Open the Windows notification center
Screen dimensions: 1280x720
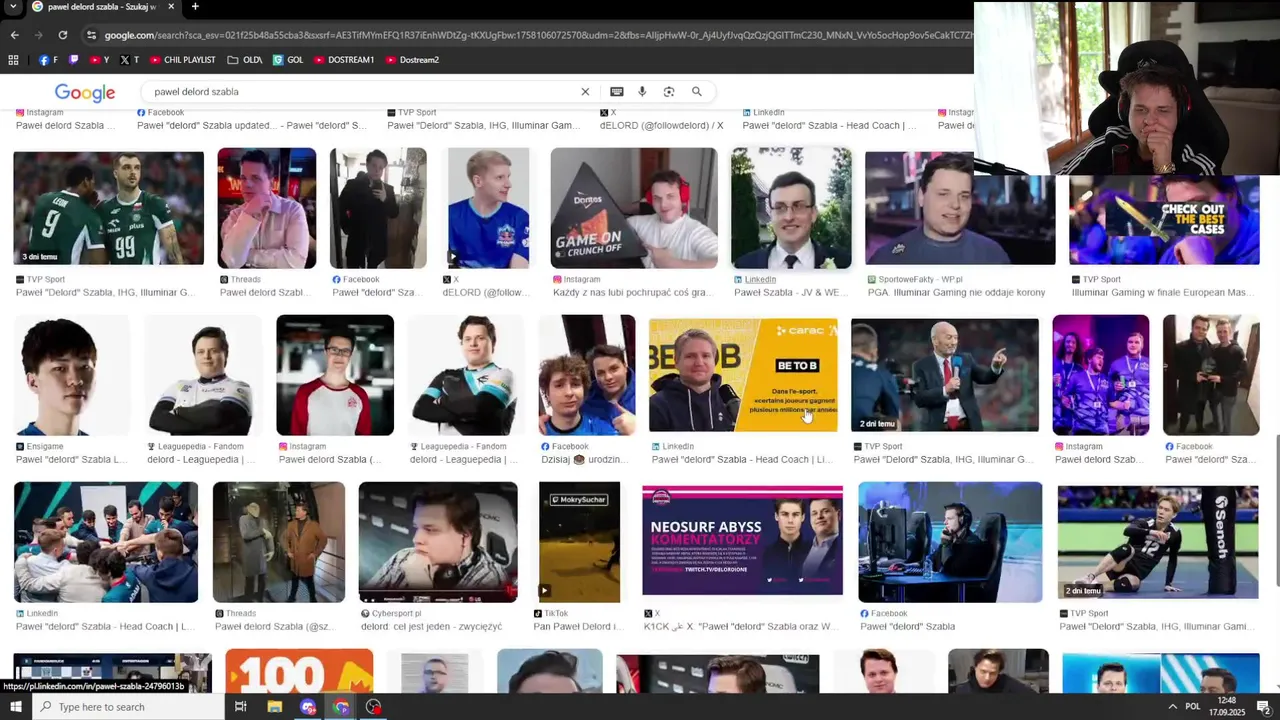pos(1263,707)
